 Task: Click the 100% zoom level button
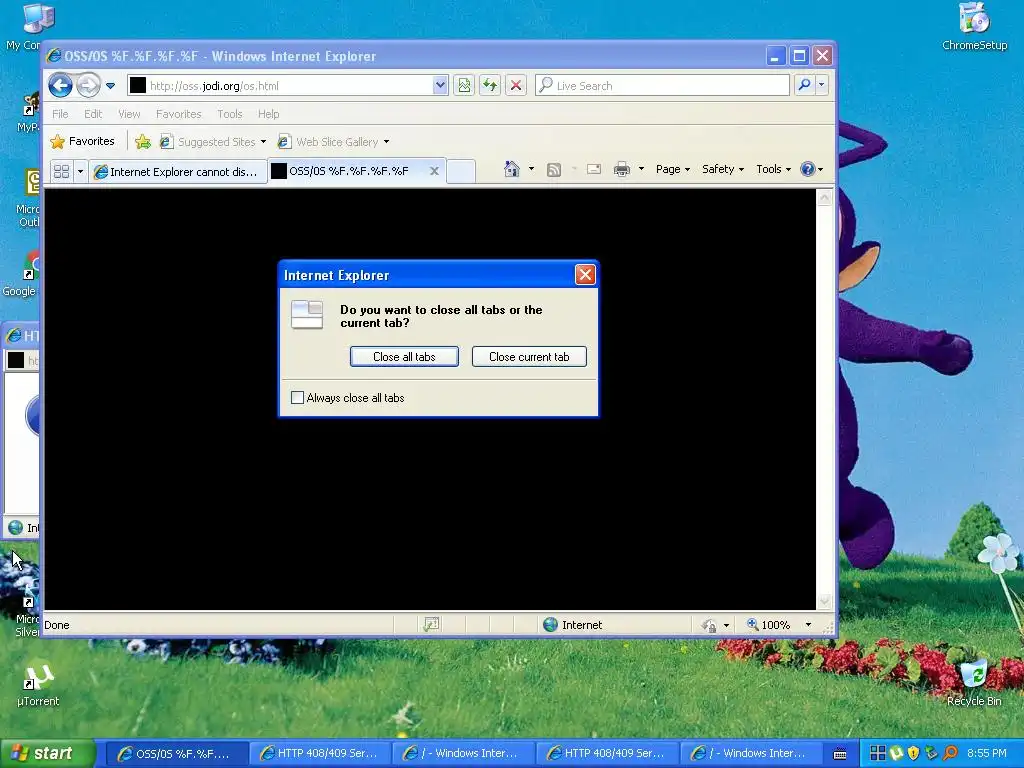[x=769, y=625]
